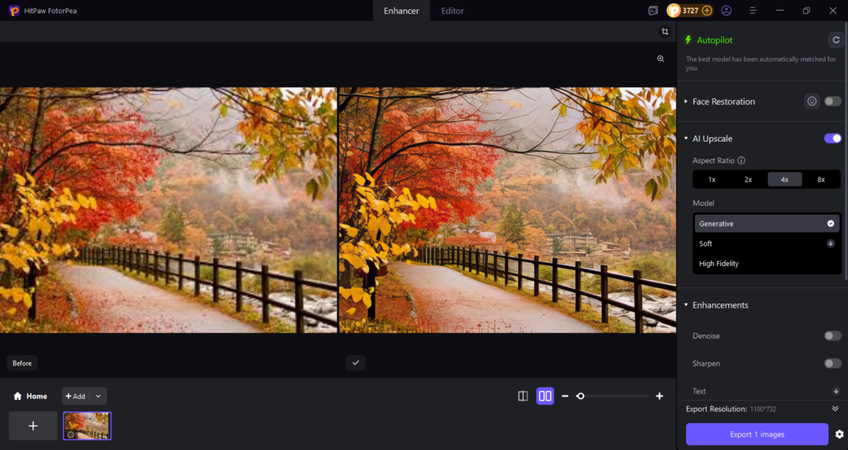Select the 8x upscale option
The height and width of the screenshot is (450, 848).
(821, 180)
